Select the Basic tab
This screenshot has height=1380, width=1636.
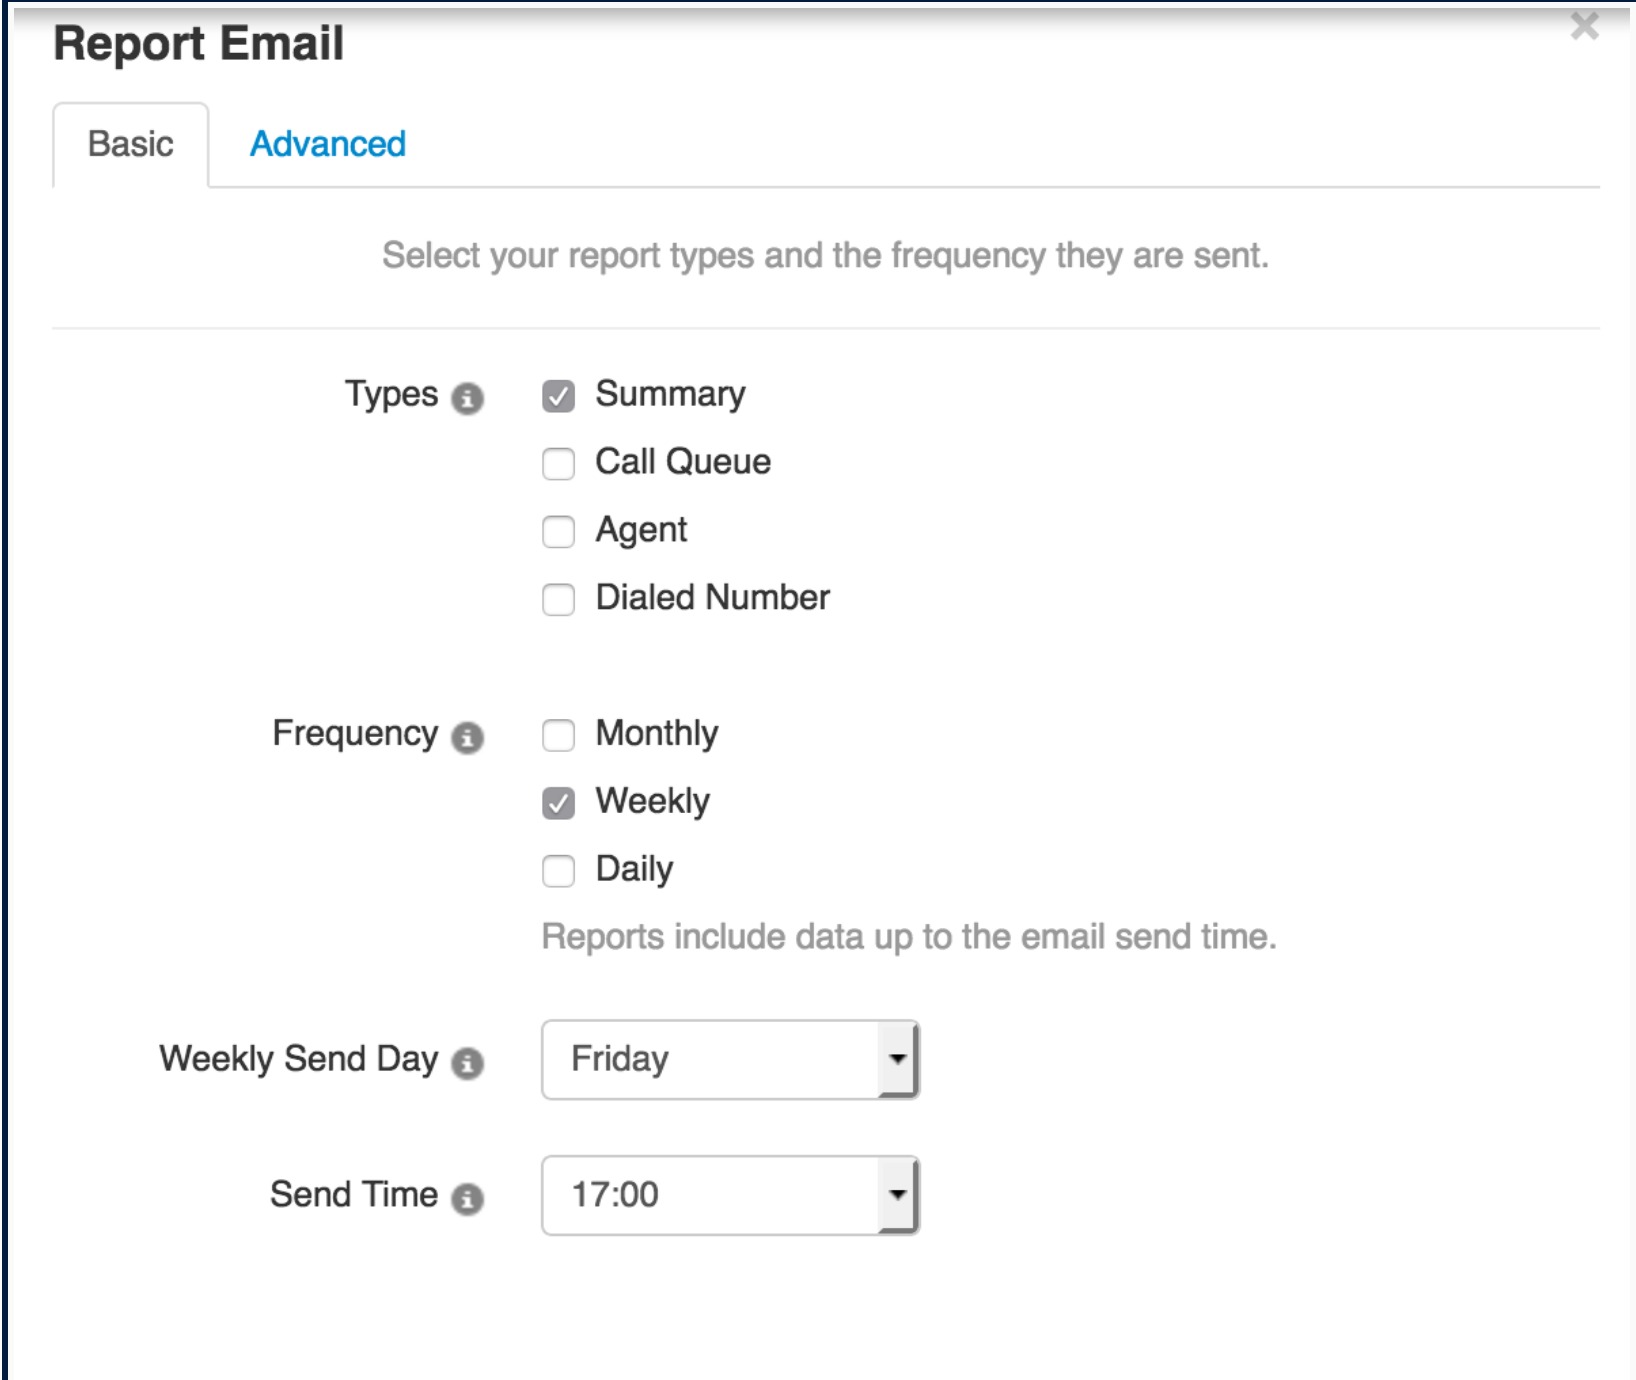131,142
